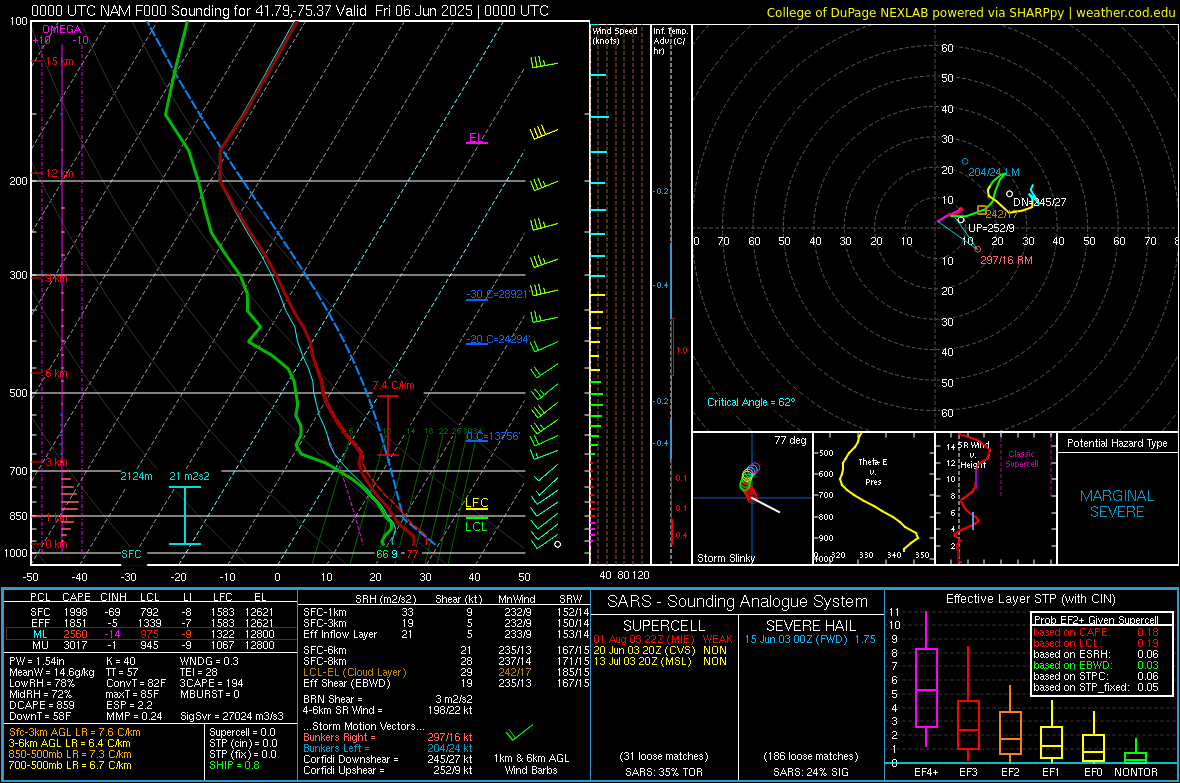
Task: Select the 20 Jun 03 20Z (CVS) analogue
Action: (660, 650)
